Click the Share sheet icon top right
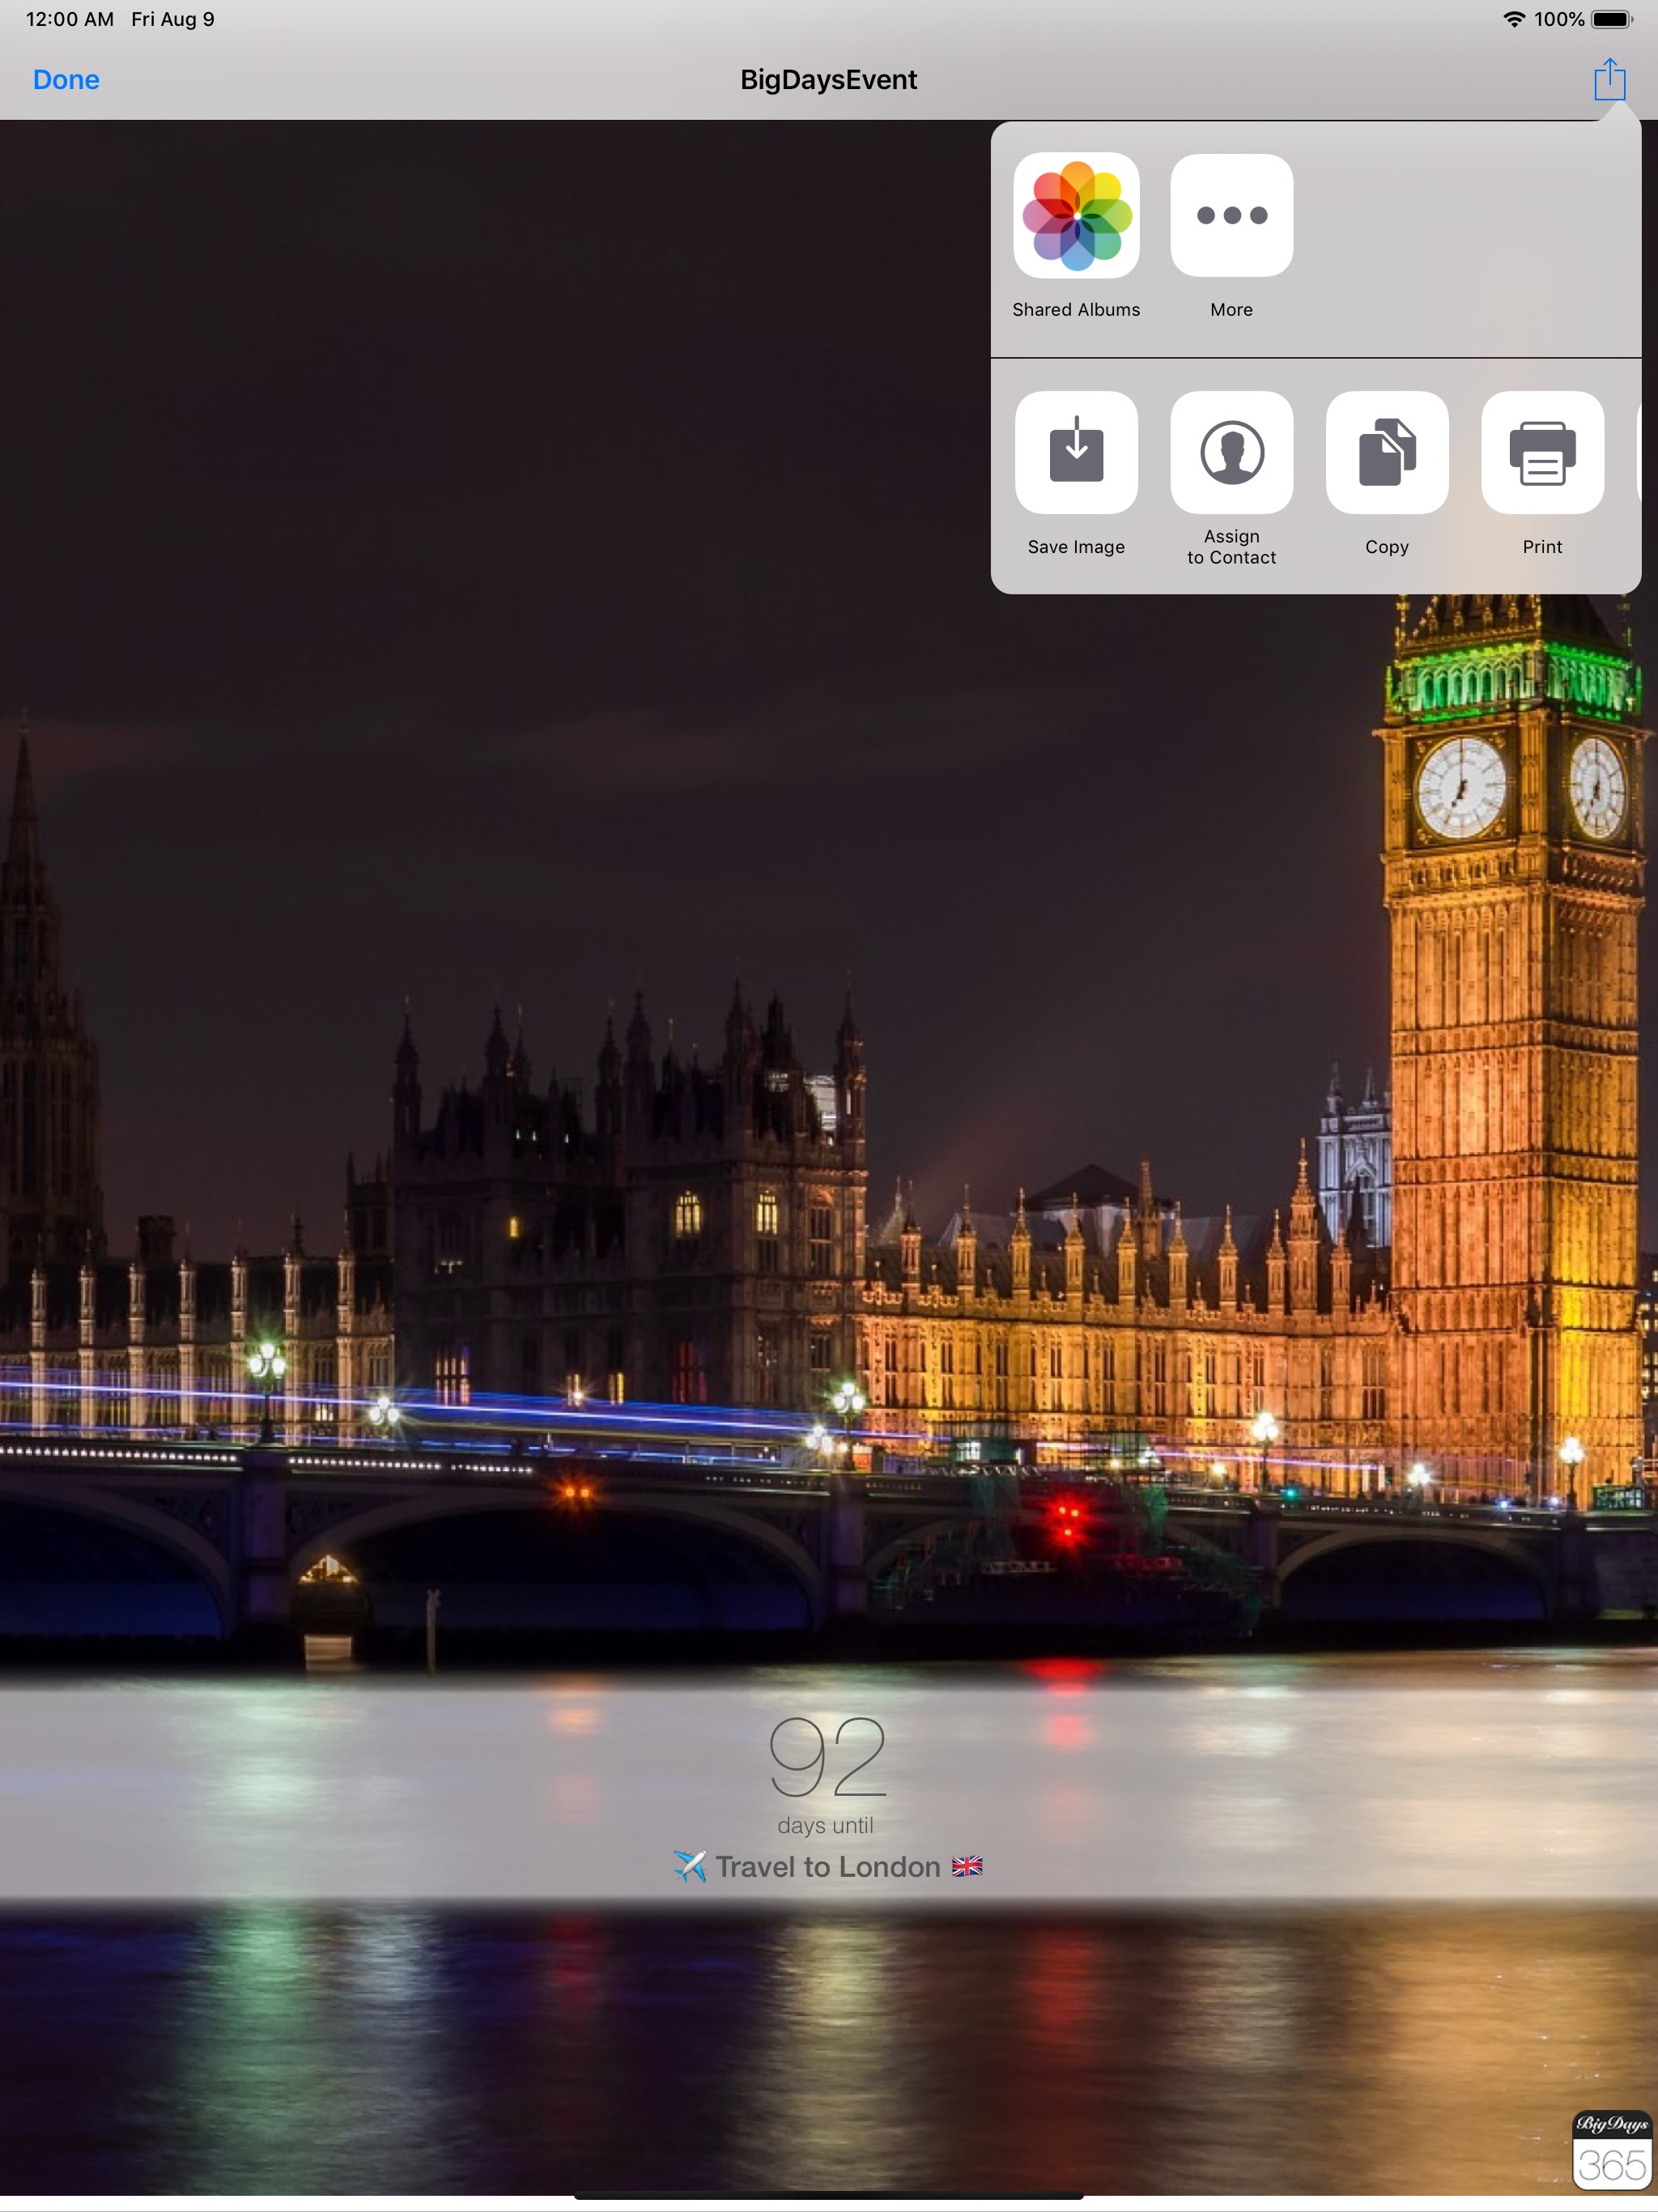 click(1608, 79)
